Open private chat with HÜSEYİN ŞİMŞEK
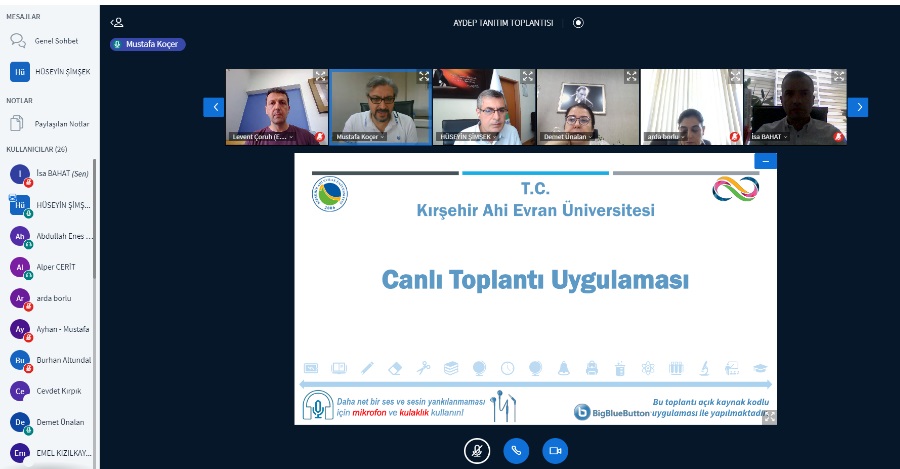This screenshot has height=469, width=900. click(x=50, y=72)
